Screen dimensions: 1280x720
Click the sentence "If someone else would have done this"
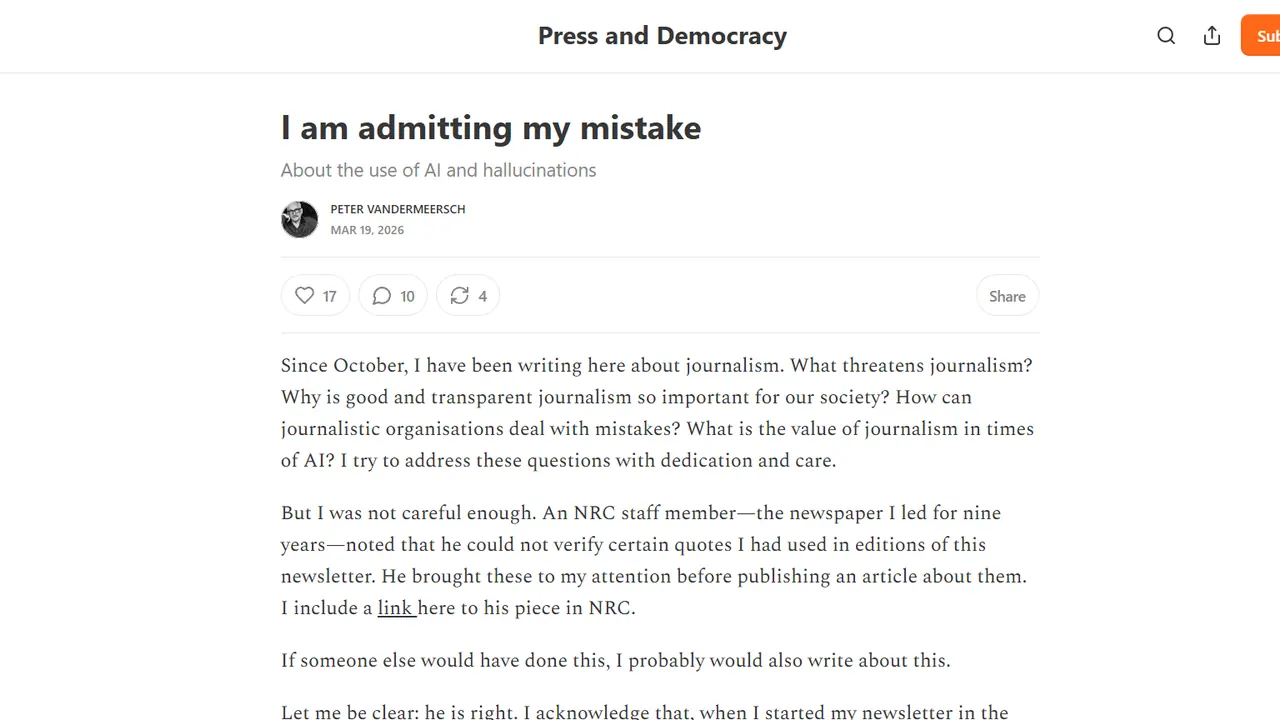click(615, 660)
